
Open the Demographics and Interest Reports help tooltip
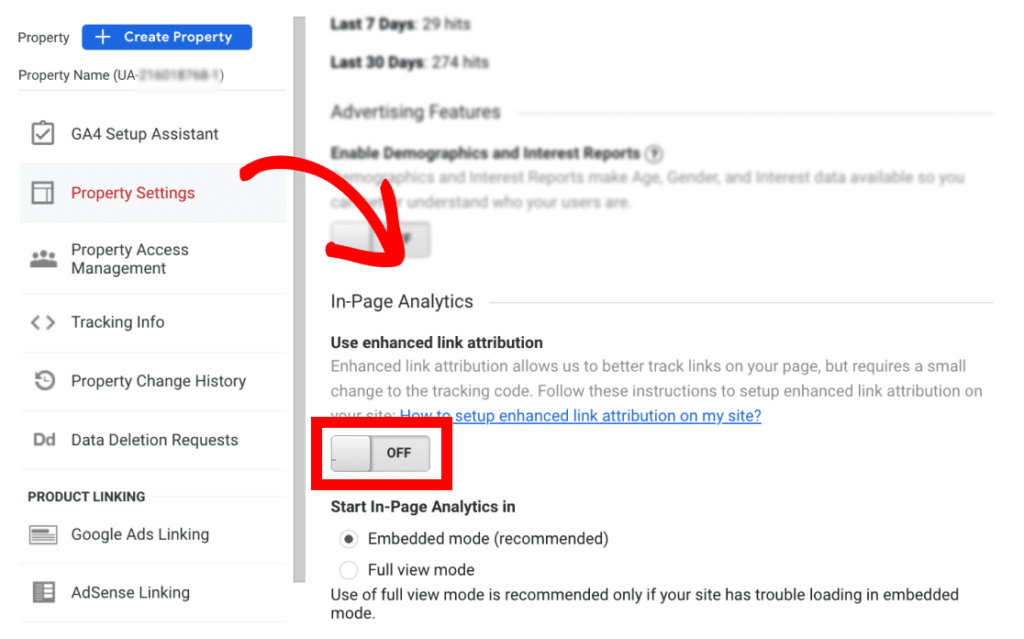pyautogui.click(x=655, y=154)
